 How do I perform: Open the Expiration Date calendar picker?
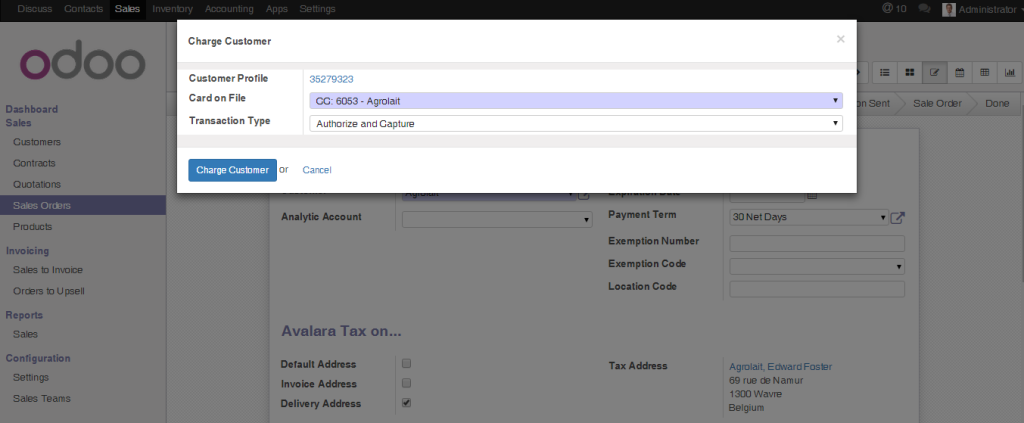tap(812, 195)
